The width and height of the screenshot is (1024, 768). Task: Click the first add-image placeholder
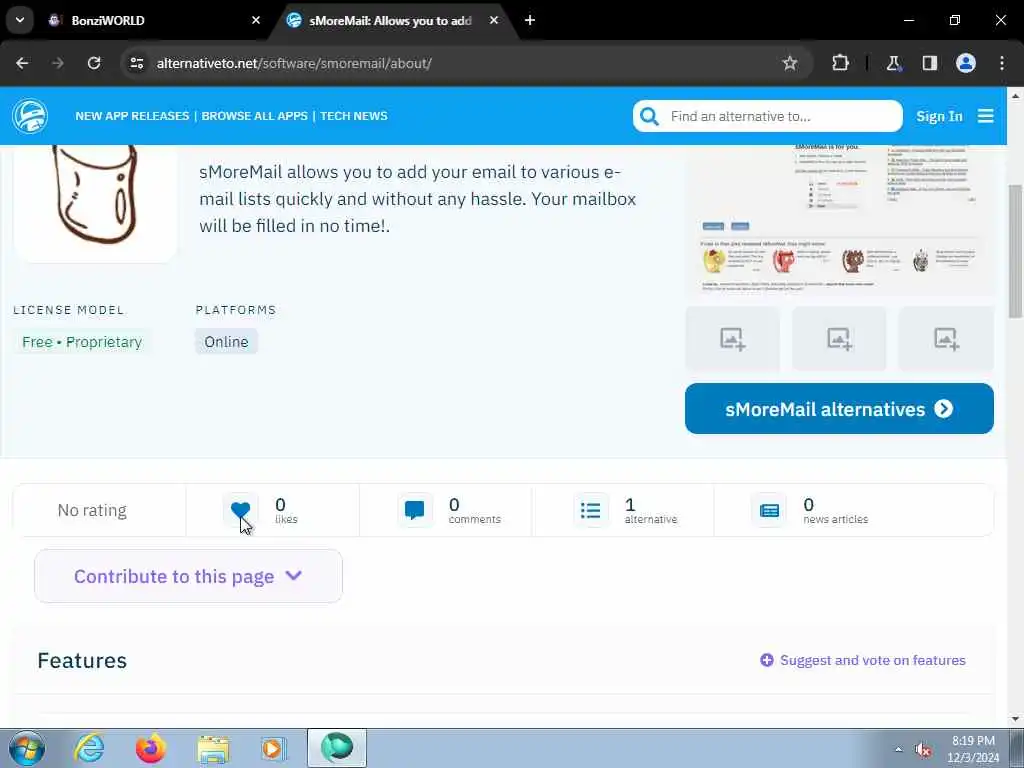coord(732,339)
